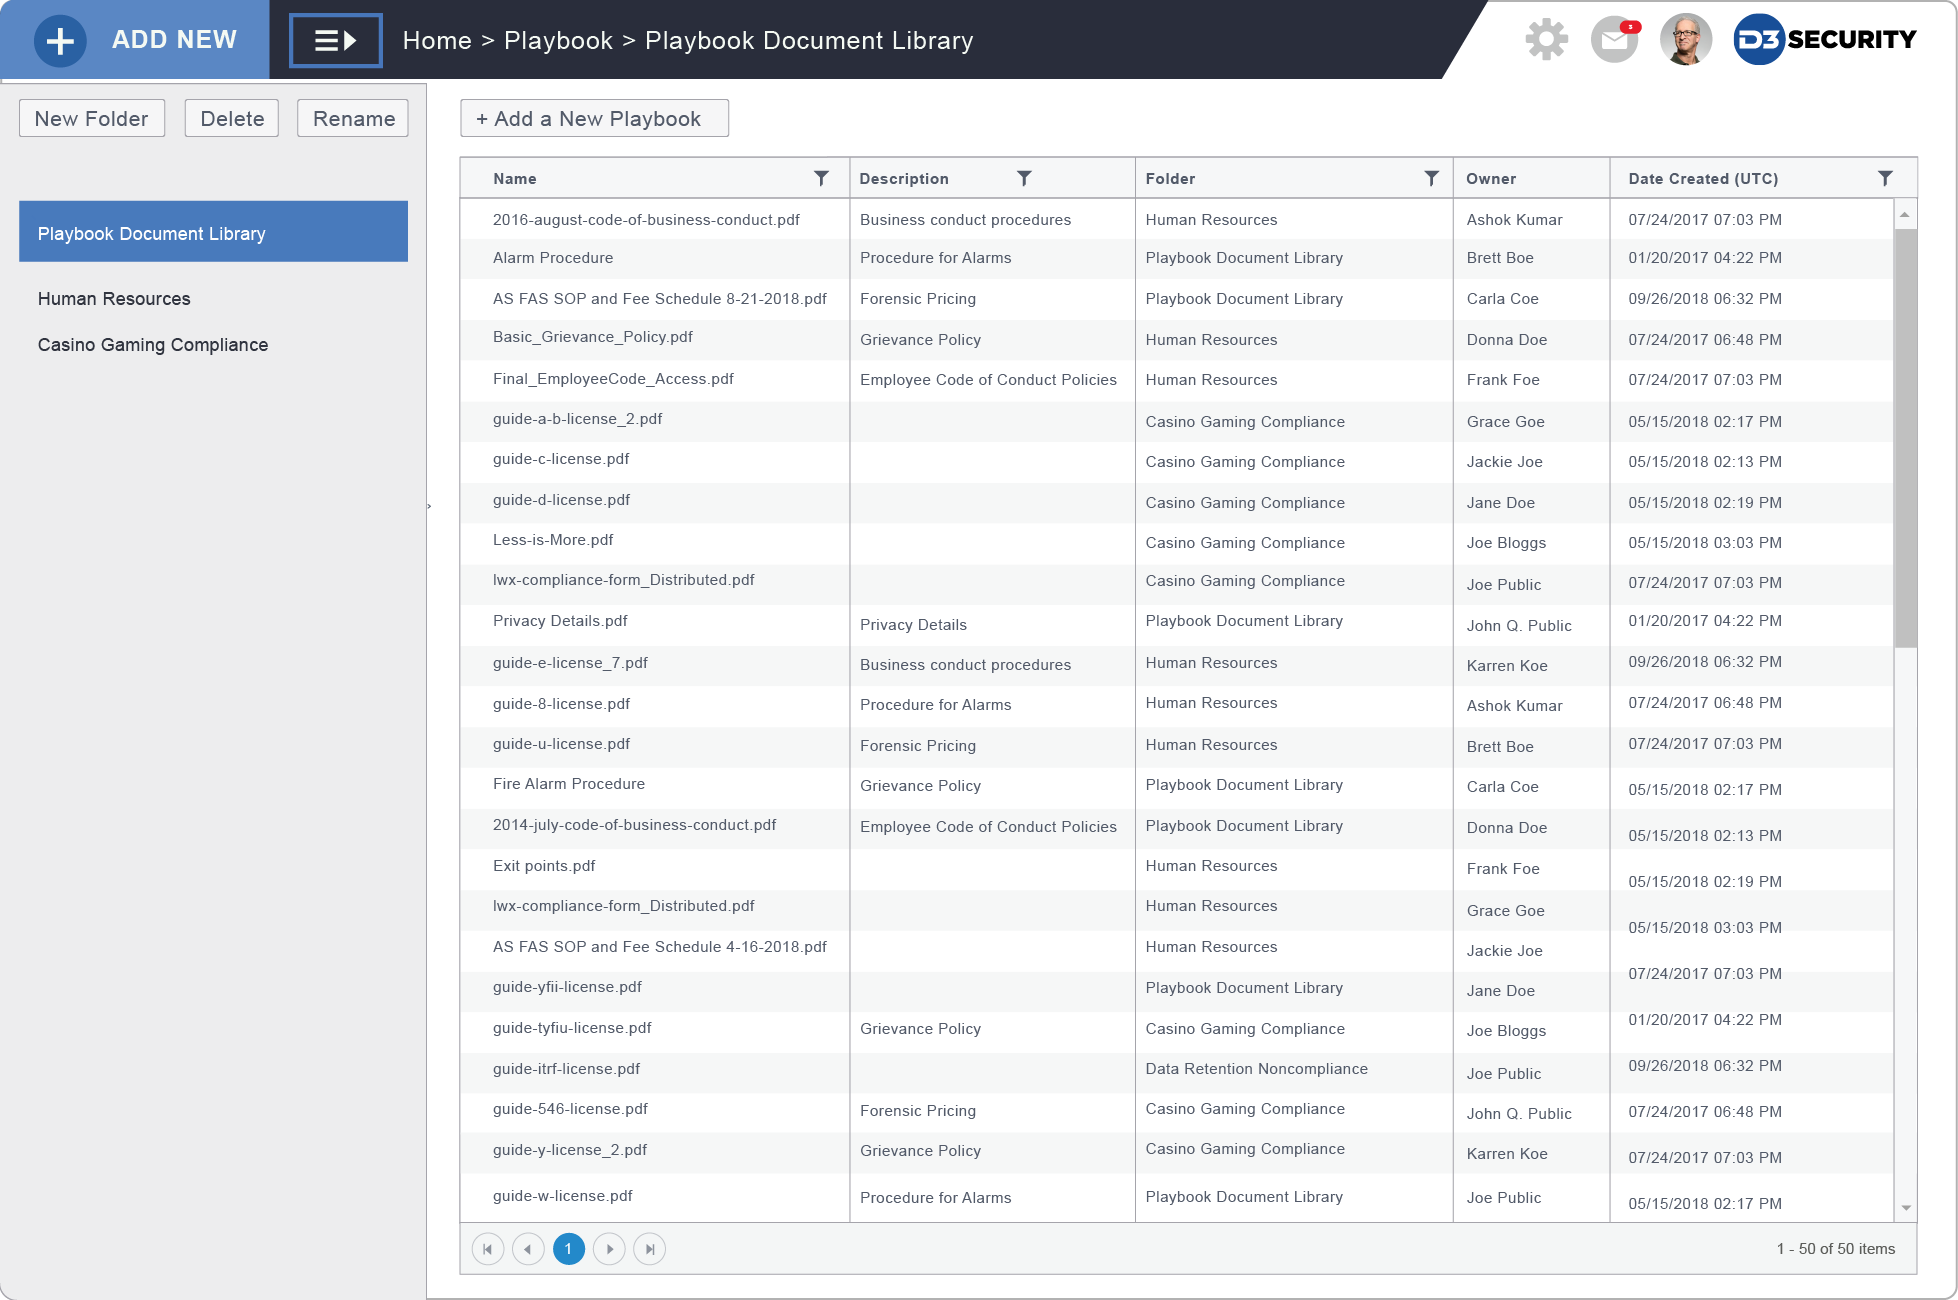
Task: Open guide-546-license.pdf
Action: pyautogui.click(x=570, y=1109)
